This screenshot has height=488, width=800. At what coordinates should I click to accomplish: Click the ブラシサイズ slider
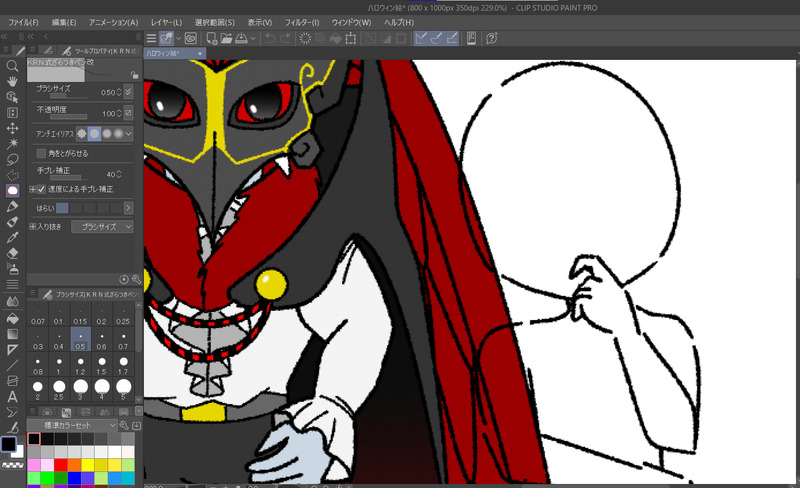66,95
